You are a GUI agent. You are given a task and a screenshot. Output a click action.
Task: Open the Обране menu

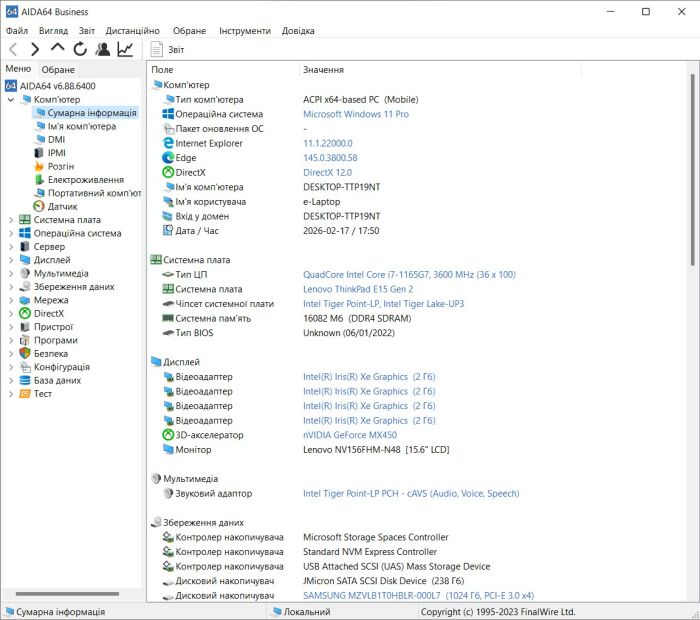click(x=189, y=31)
